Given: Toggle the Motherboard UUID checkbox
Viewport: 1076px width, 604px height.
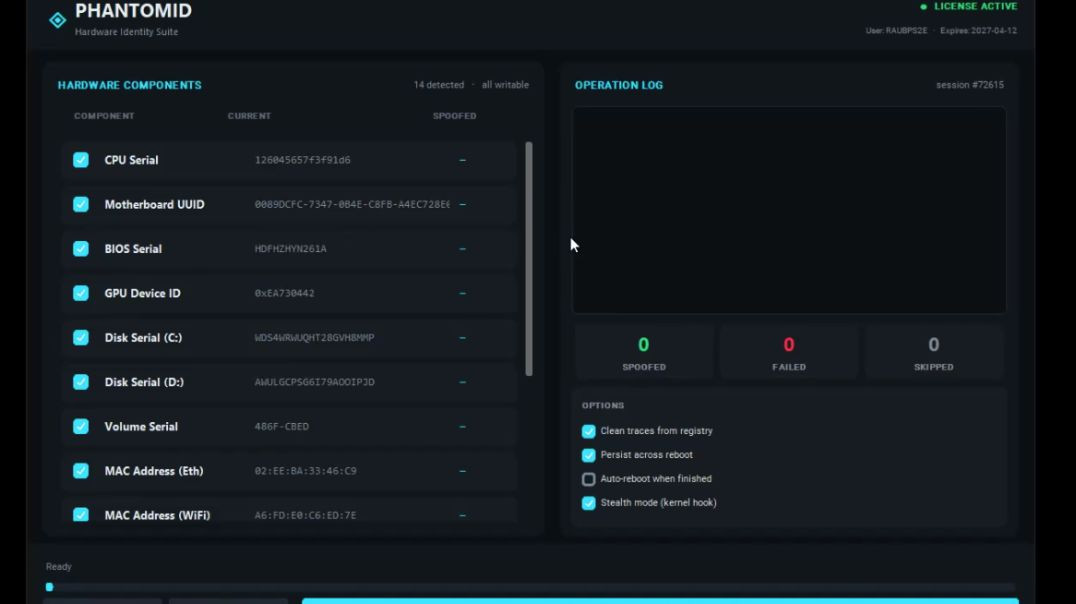Looking at the screenshot, I should 81,205.
